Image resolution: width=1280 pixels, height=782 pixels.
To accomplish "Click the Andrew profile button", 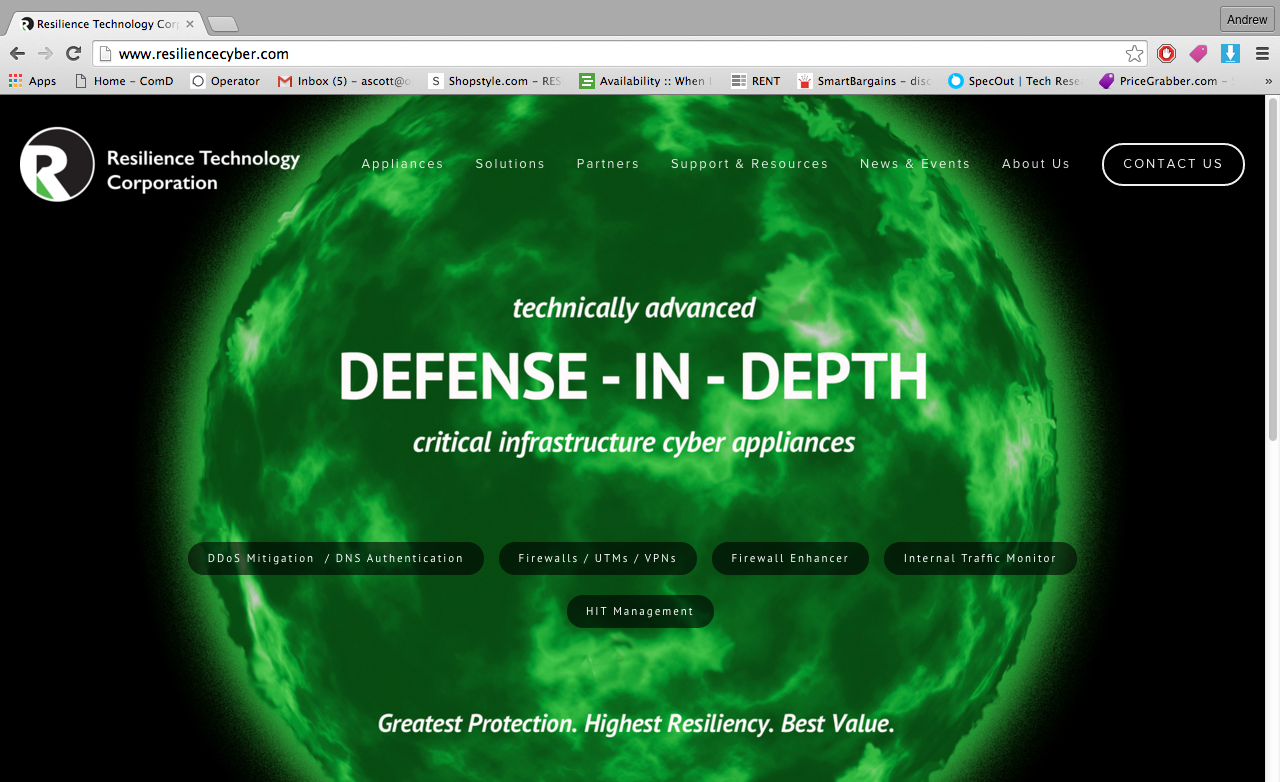I will (1247, 19).
